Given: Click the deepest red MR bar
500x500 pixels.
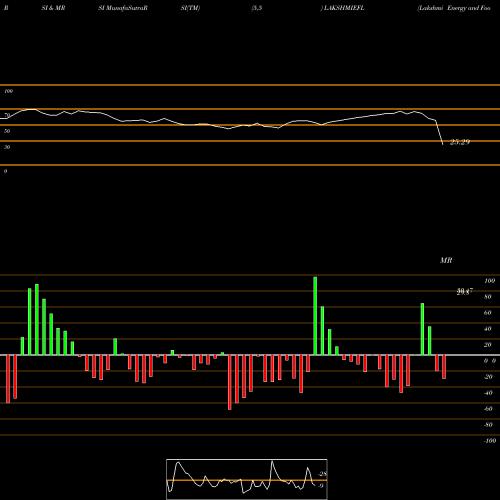Looking at the screenshot, I should point(230,382).
